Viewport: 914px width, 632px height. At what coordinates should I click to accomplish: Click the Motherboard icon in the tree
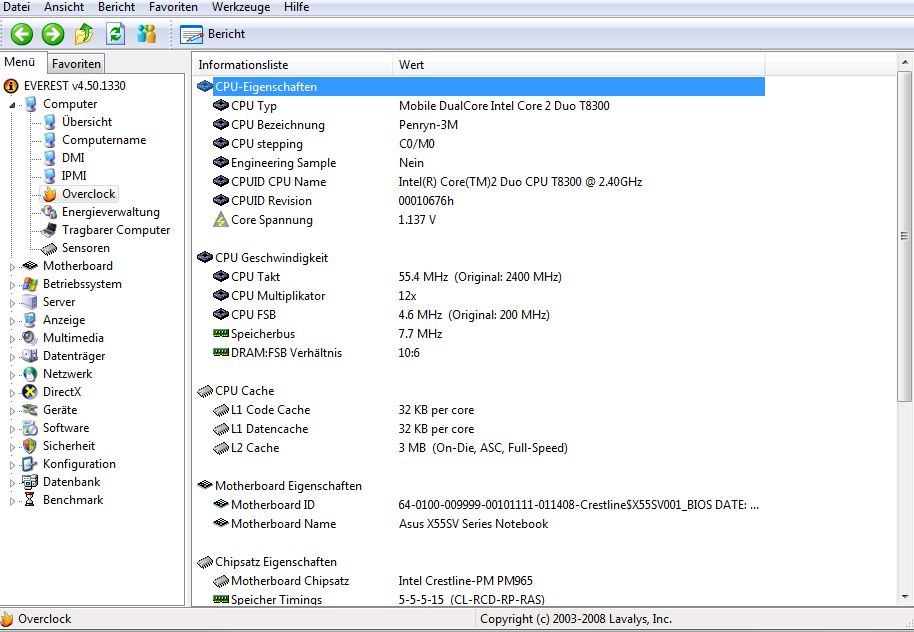click(30, 266)
